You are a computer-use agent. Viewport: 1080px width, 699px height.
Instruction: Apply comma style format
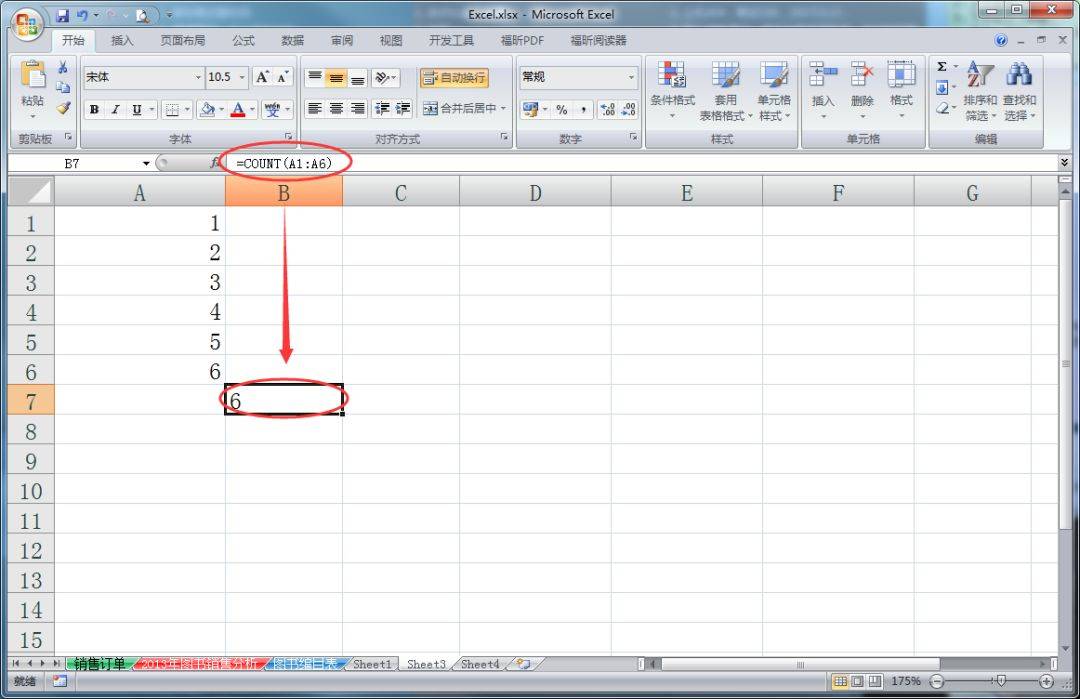[583, 109]
